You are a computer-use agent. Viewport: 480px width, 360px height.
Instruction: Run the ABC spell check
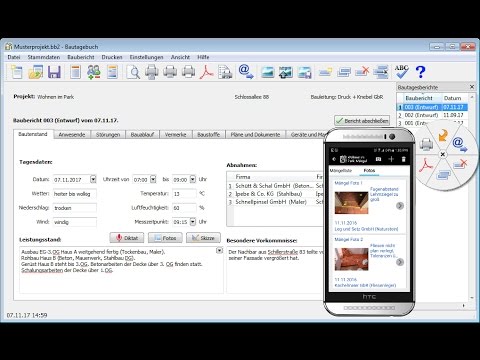coord(402,72)
